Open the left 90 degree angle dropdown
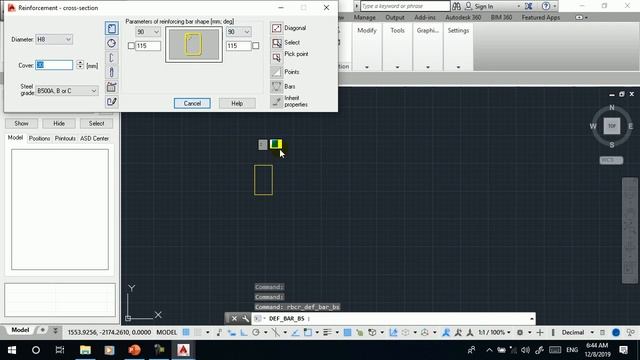This screenshot has height=360, width=640. click(148, 32)
